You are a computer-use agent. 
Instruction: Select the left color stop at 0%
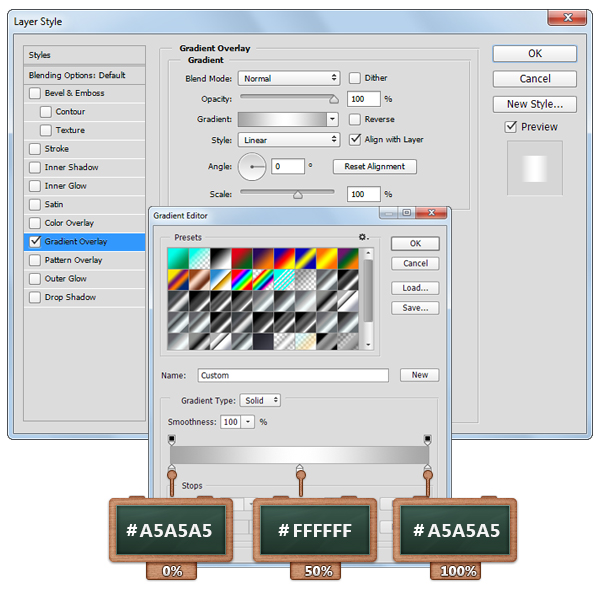click(172, 469)
